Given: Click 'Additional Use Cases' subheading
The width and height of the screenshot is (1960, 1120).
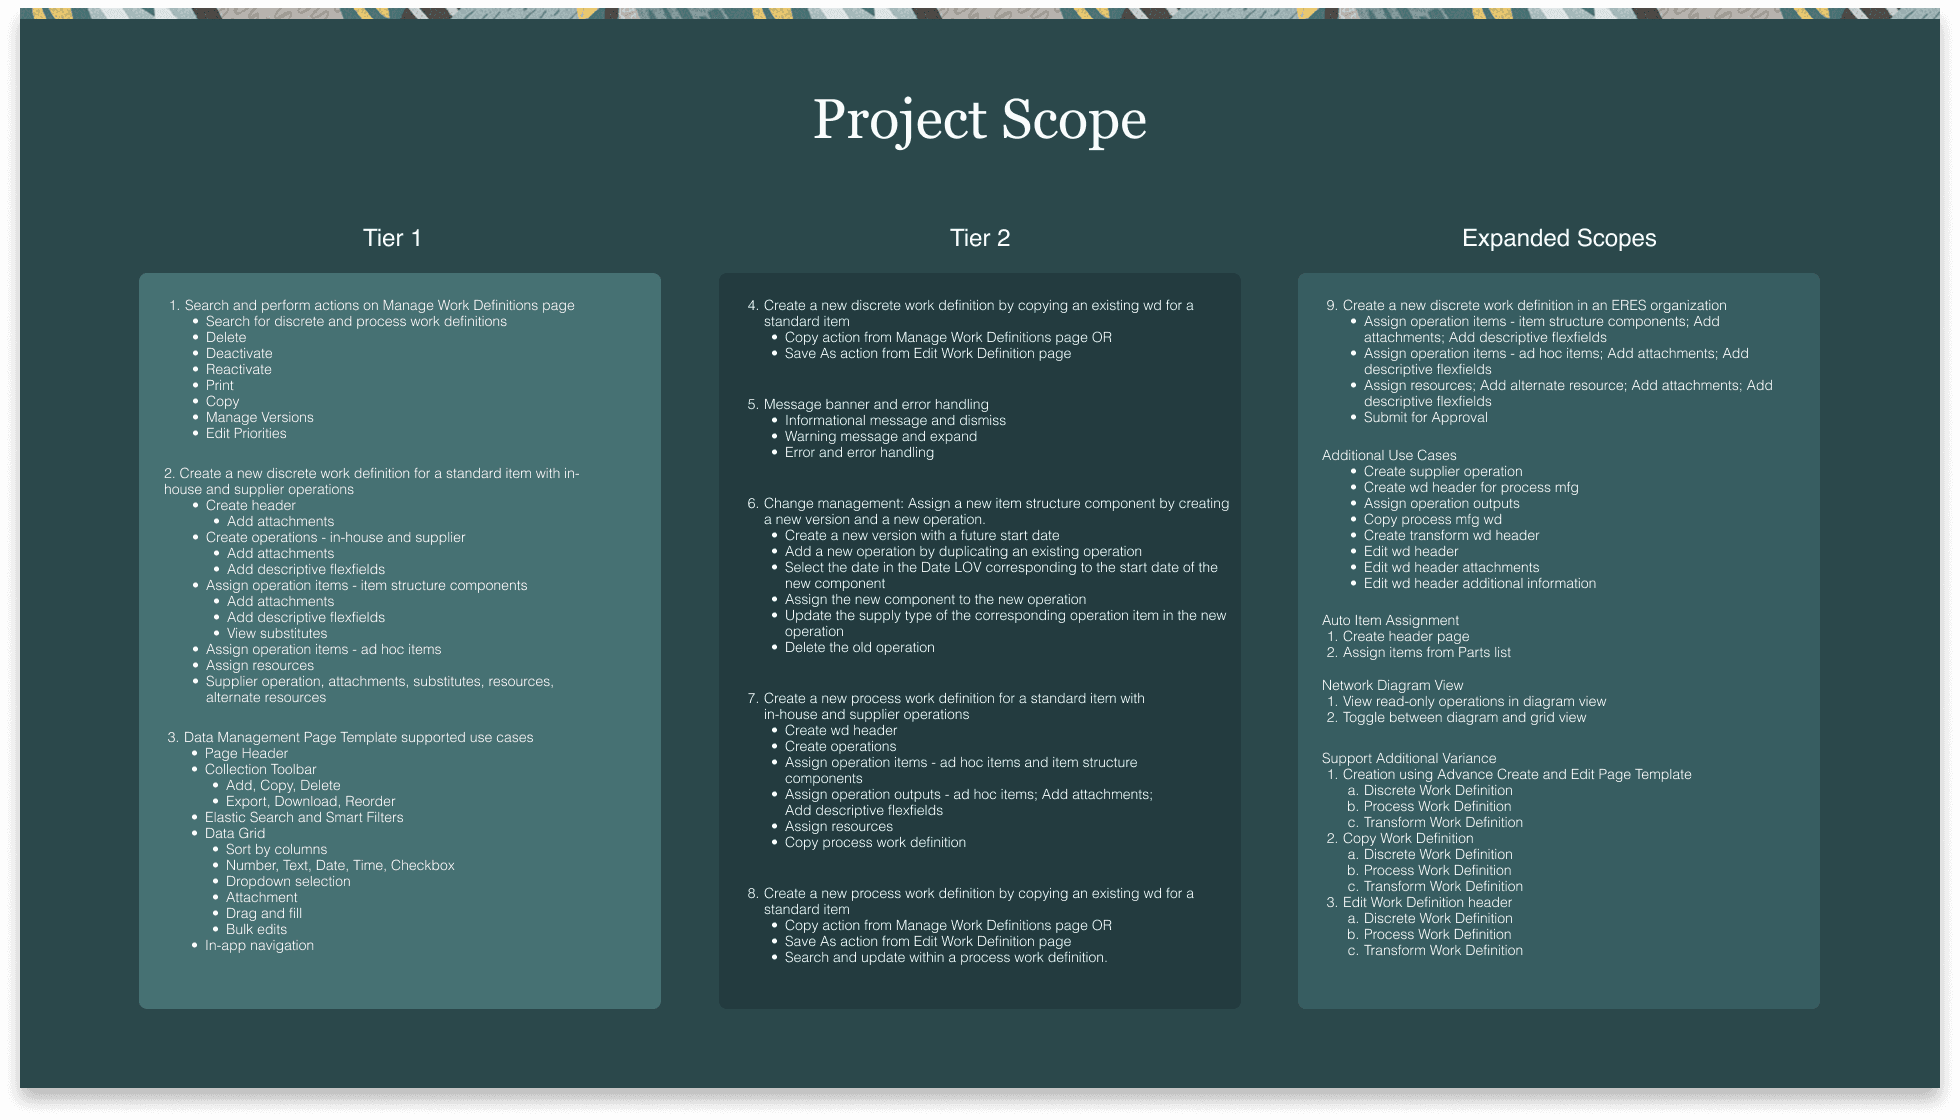Looking at the screenshot, I should (1388, 456).
